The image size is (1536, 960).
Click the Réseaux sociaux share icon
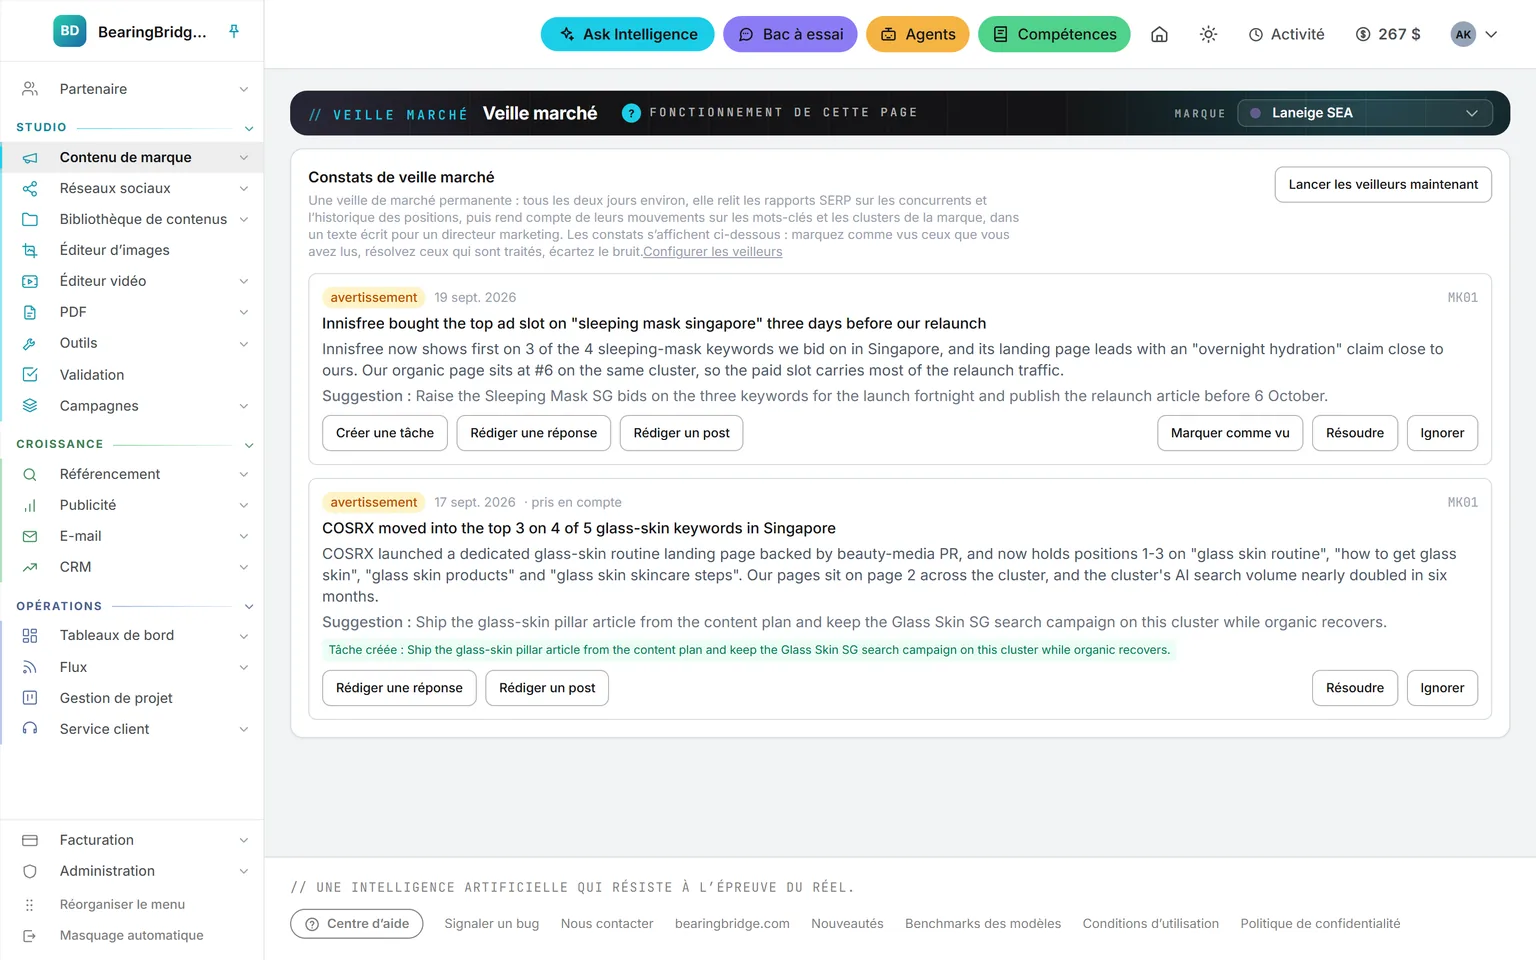[x=30, y=188]
